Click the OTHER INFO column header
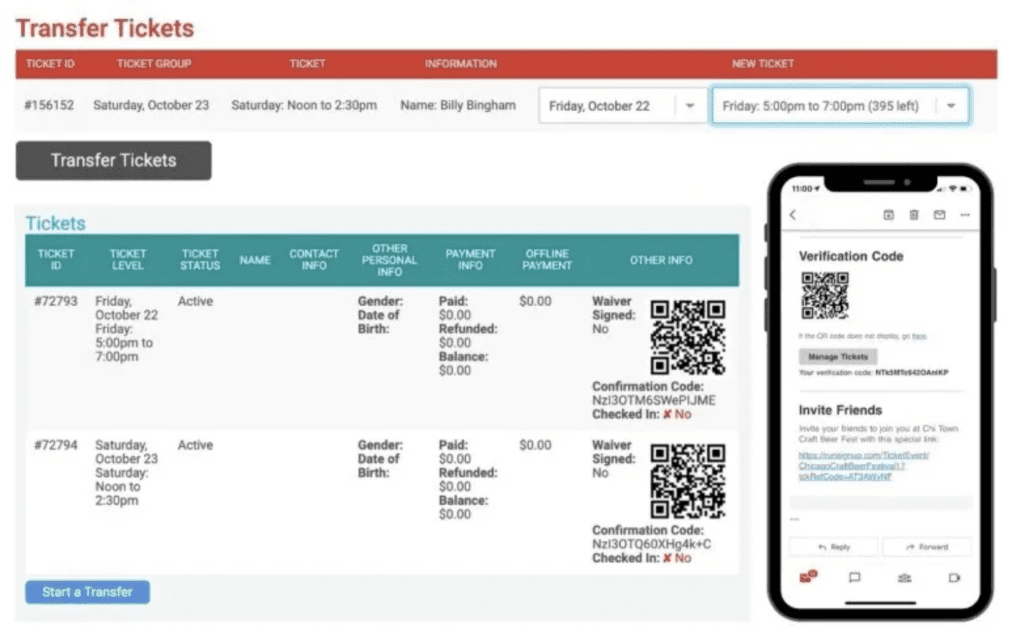The height and width of the screenshot is (635, 1024). 661,260
